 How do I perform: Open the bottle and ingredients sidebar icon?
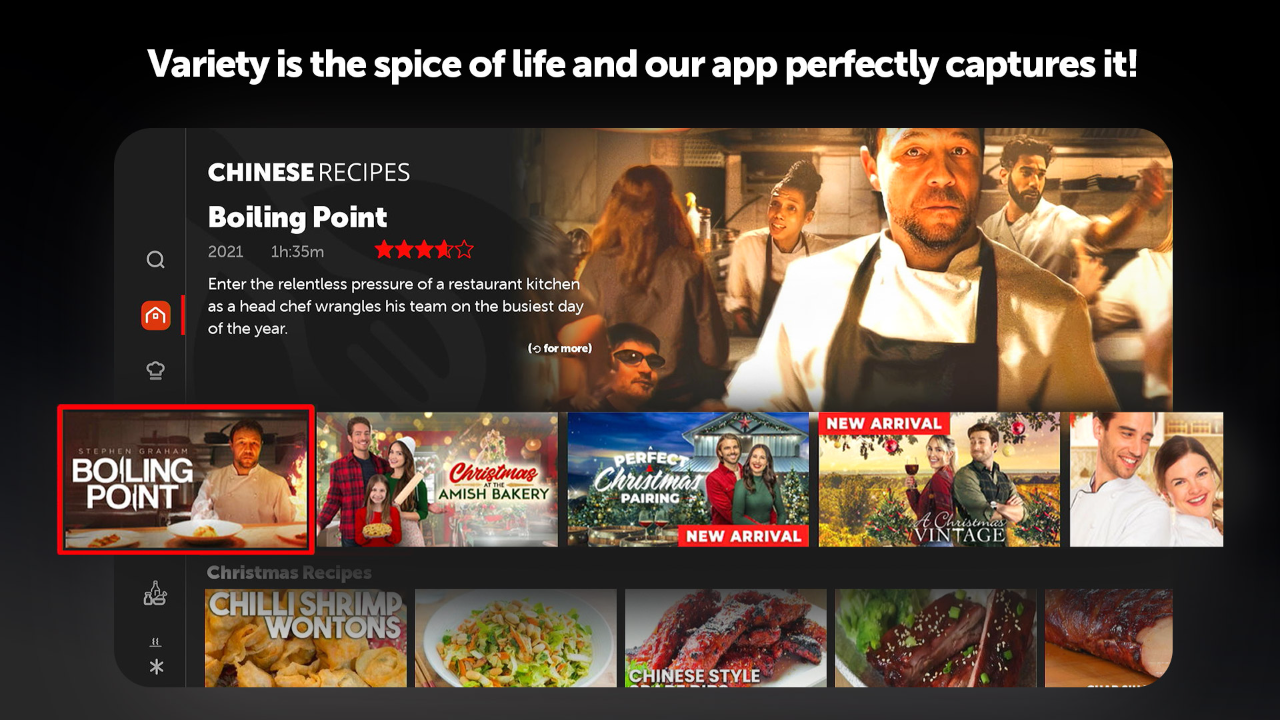click(155, 594)
